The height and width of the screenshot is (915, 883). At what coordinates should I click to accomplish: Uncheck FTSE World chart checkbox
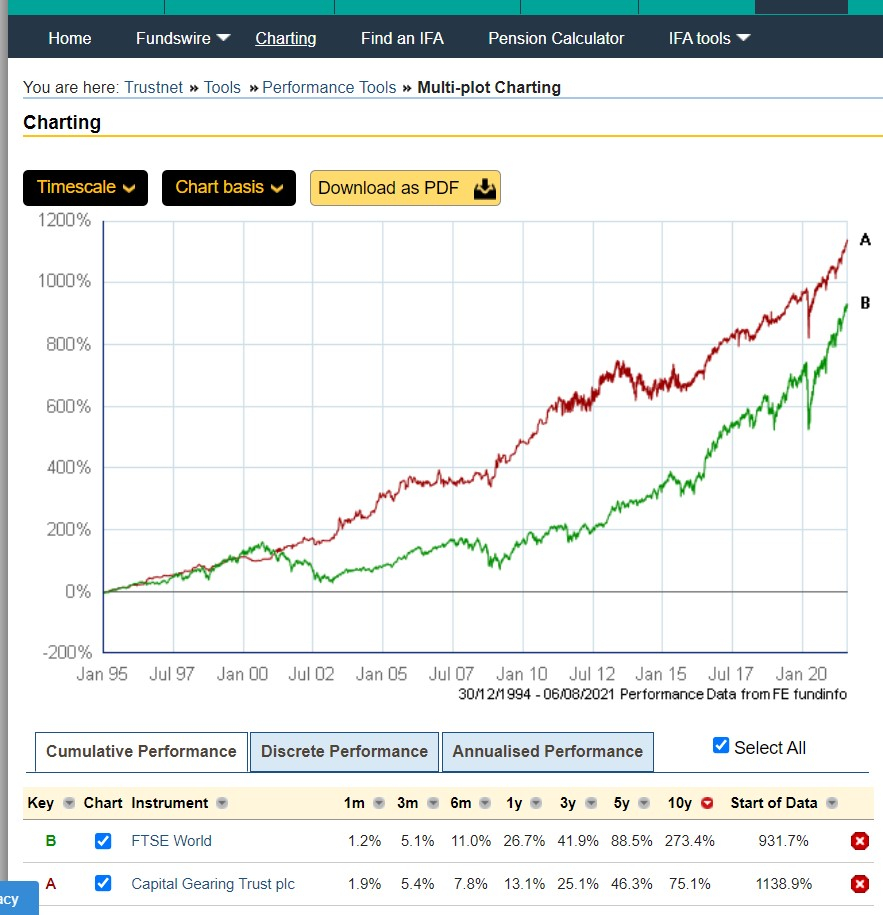click(x=103, y=841)
